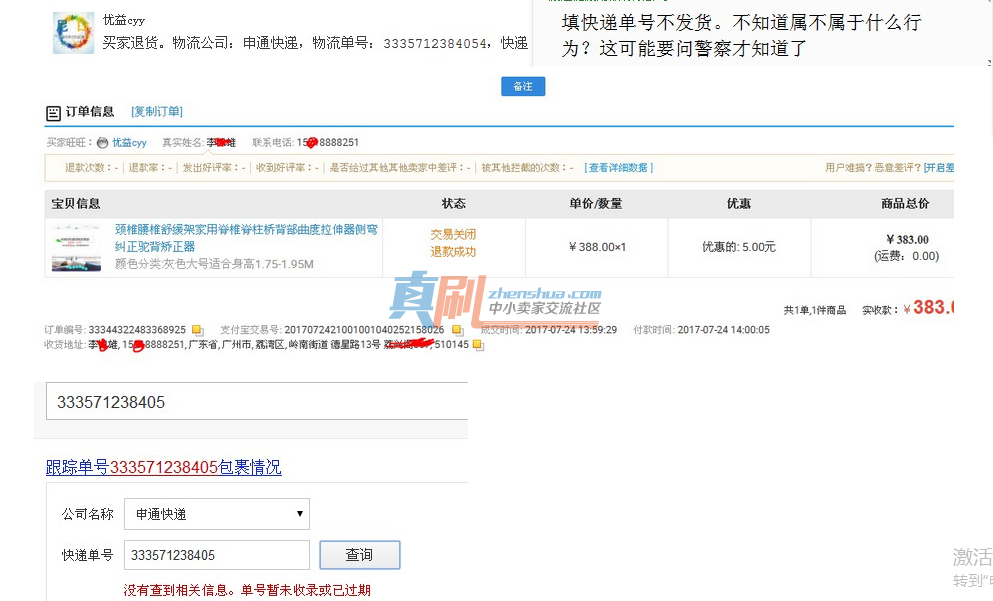
Task: Copy the 支付宝交易号 using its yellow icon
Action: click(x=457, y=330)
